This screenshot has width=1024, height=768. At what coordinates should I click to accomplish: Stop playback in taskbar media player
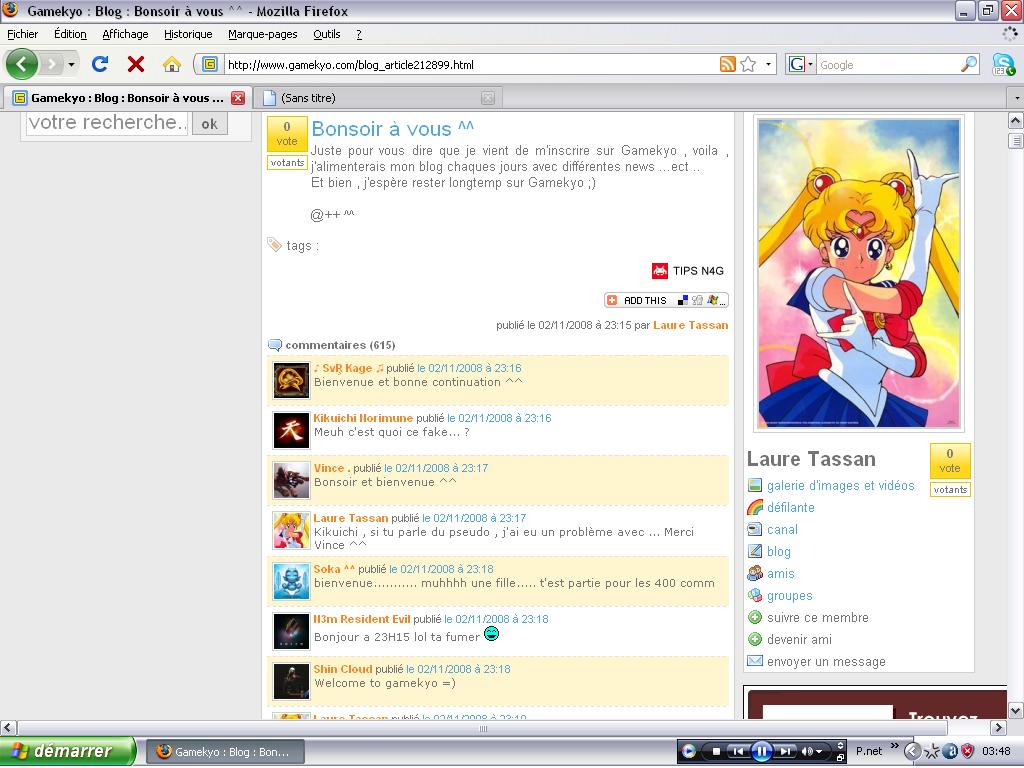tap(716, 752)
